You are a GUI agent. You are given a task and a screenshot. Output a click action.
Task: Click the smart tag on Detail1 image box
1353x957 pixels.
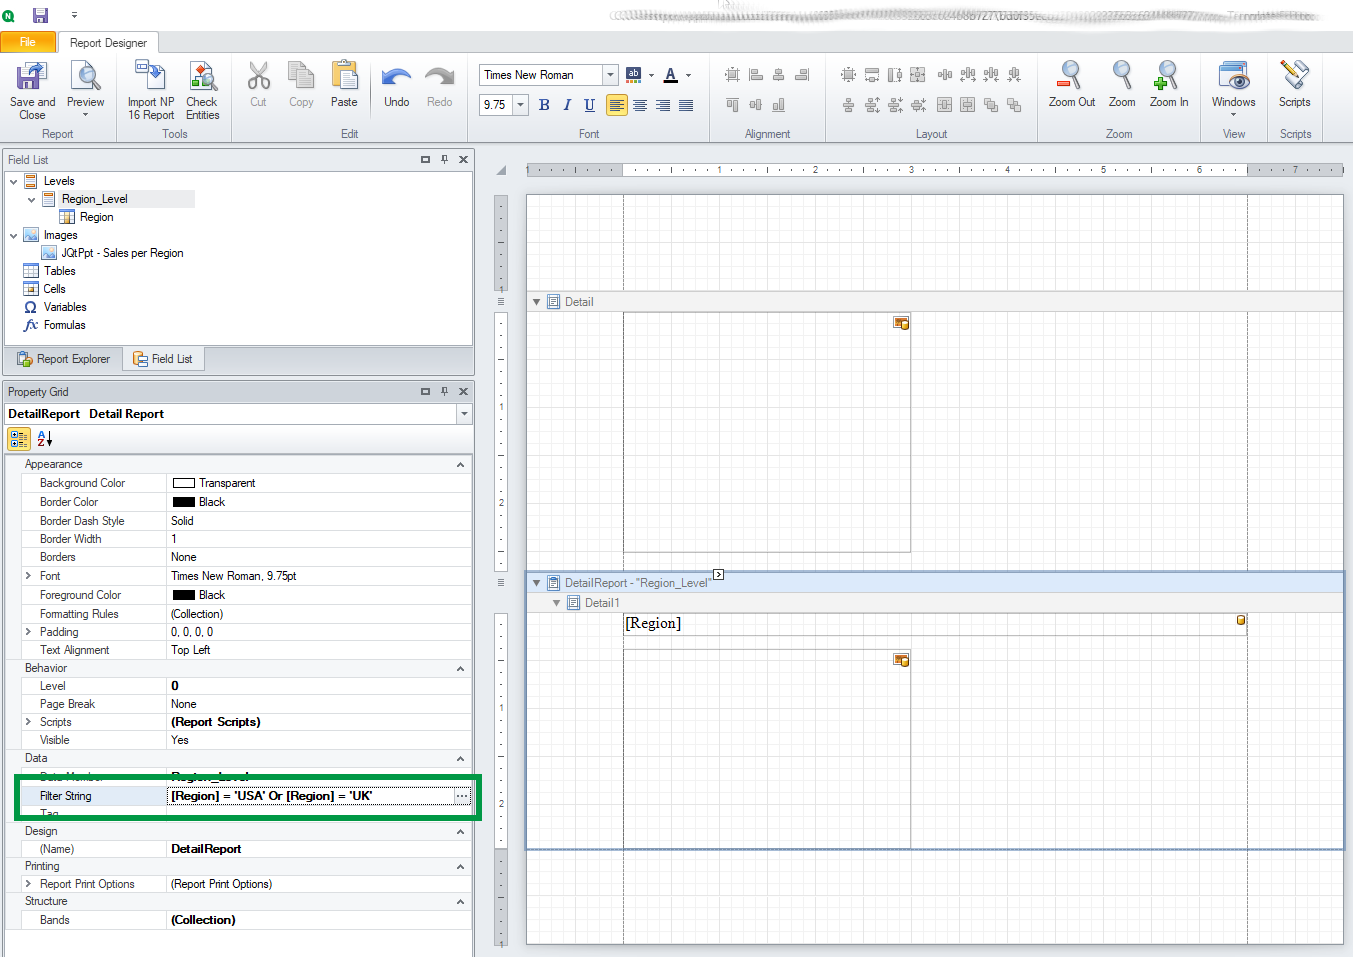tap(901, 660)
